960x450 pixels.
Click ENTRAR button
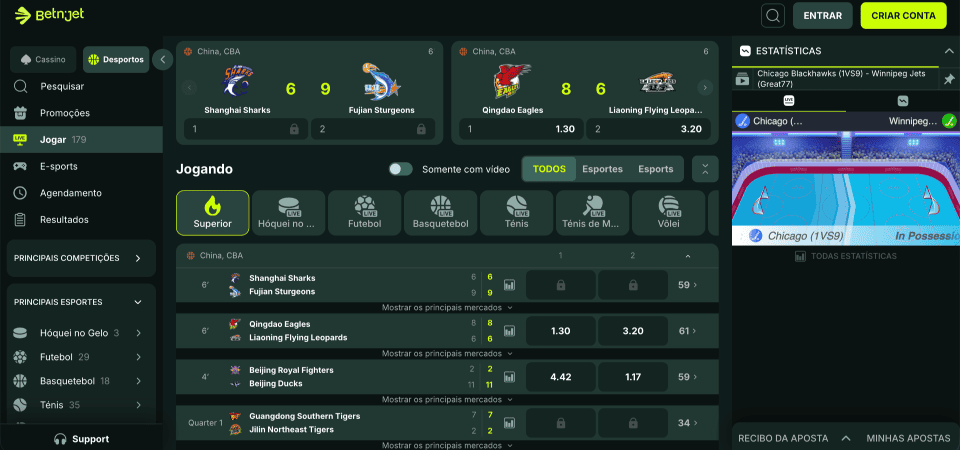[822, 16]
